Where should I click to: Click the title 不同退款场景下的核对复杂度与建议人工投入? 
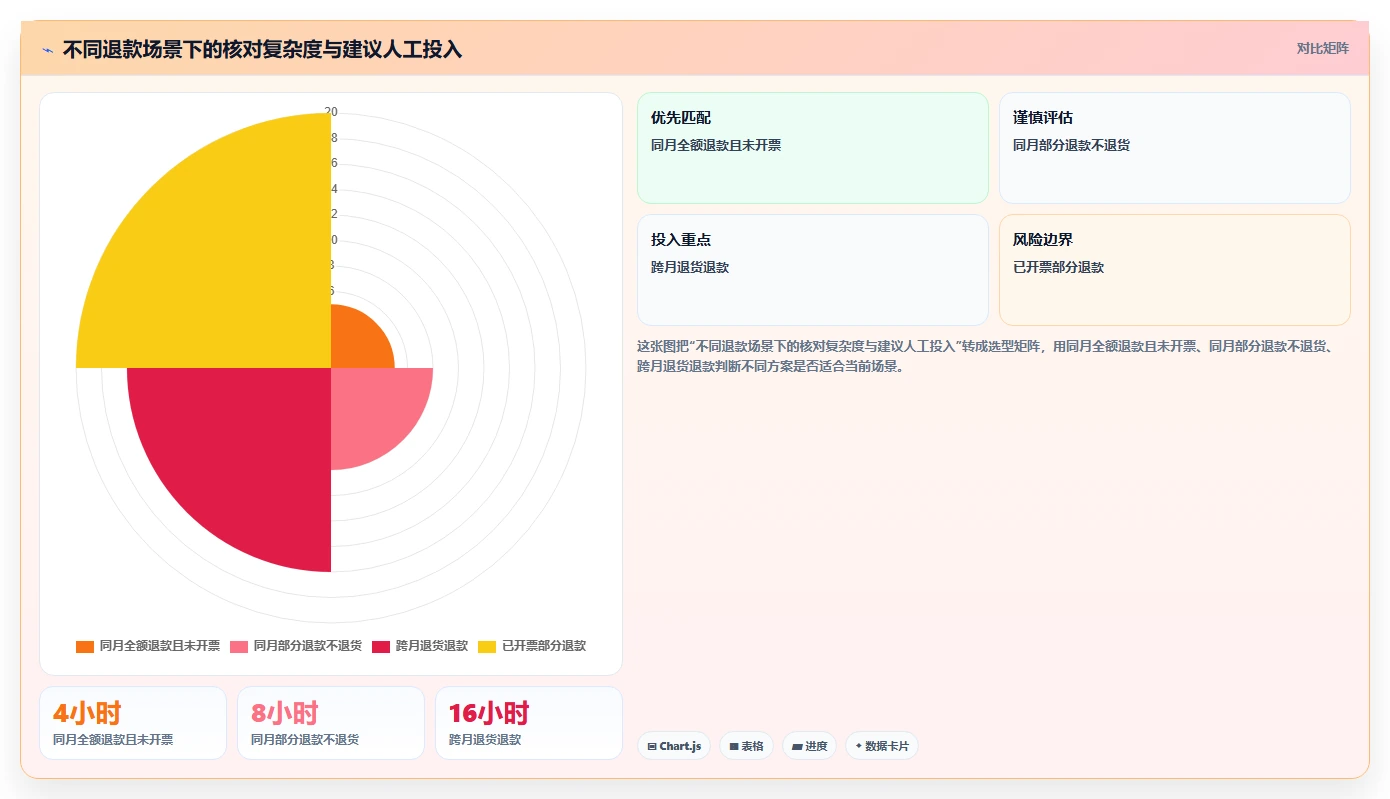tap(262, 50)
